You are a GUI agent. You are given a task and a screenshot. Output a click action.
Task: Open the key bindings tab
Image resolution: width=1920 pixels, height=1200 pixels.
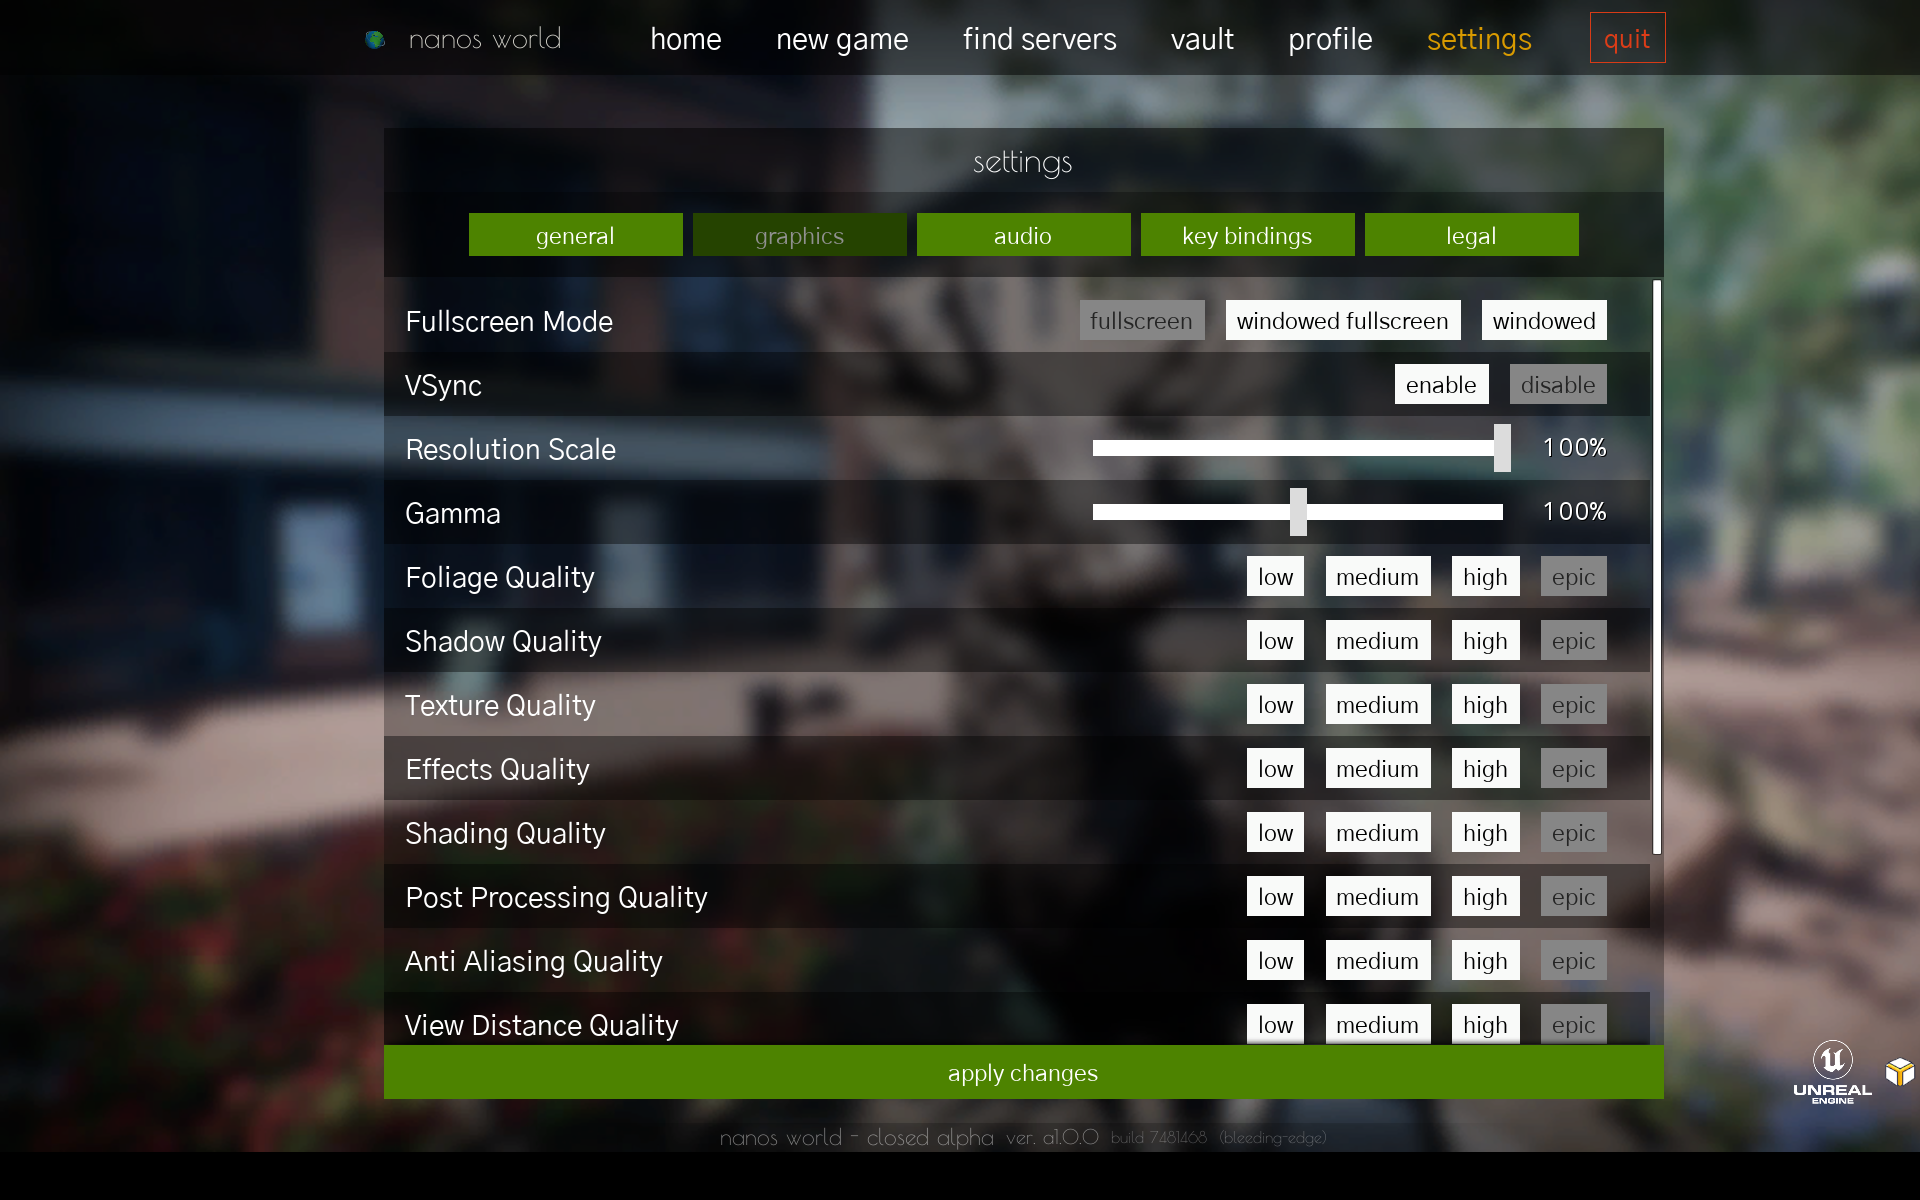click(x=1247, y=235)
